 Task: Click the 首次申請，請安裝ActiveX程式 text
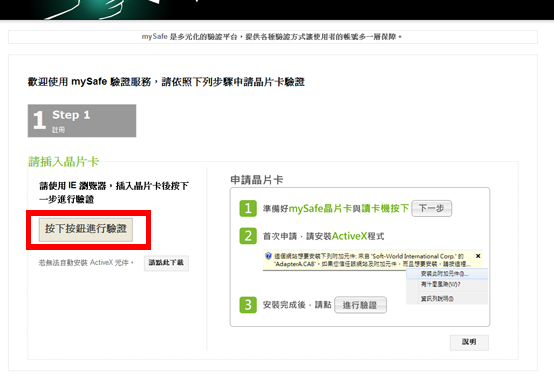(x=323, y=236)
